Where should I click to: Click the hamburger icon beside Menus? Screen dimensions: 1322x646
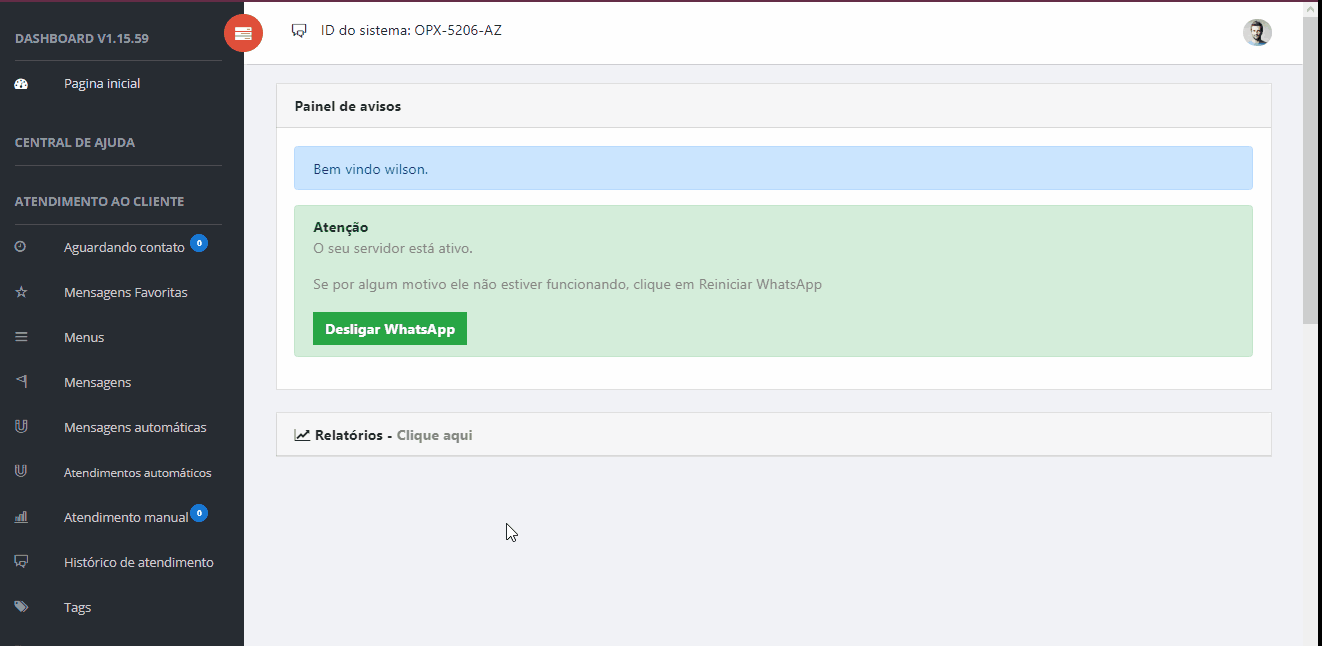[x=21, y=337]
